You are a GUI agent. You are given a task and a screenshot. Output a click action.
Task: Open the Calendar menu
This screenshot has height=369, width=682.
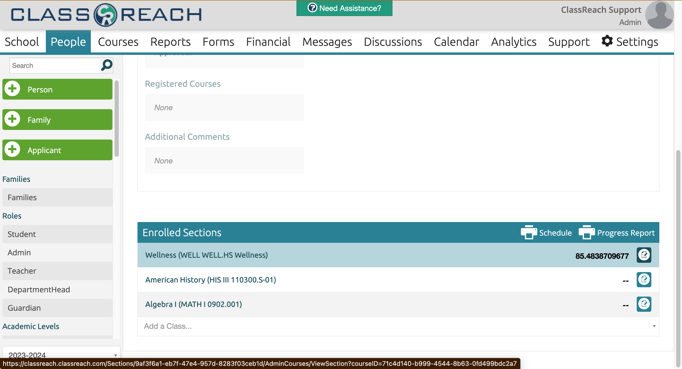456,42
